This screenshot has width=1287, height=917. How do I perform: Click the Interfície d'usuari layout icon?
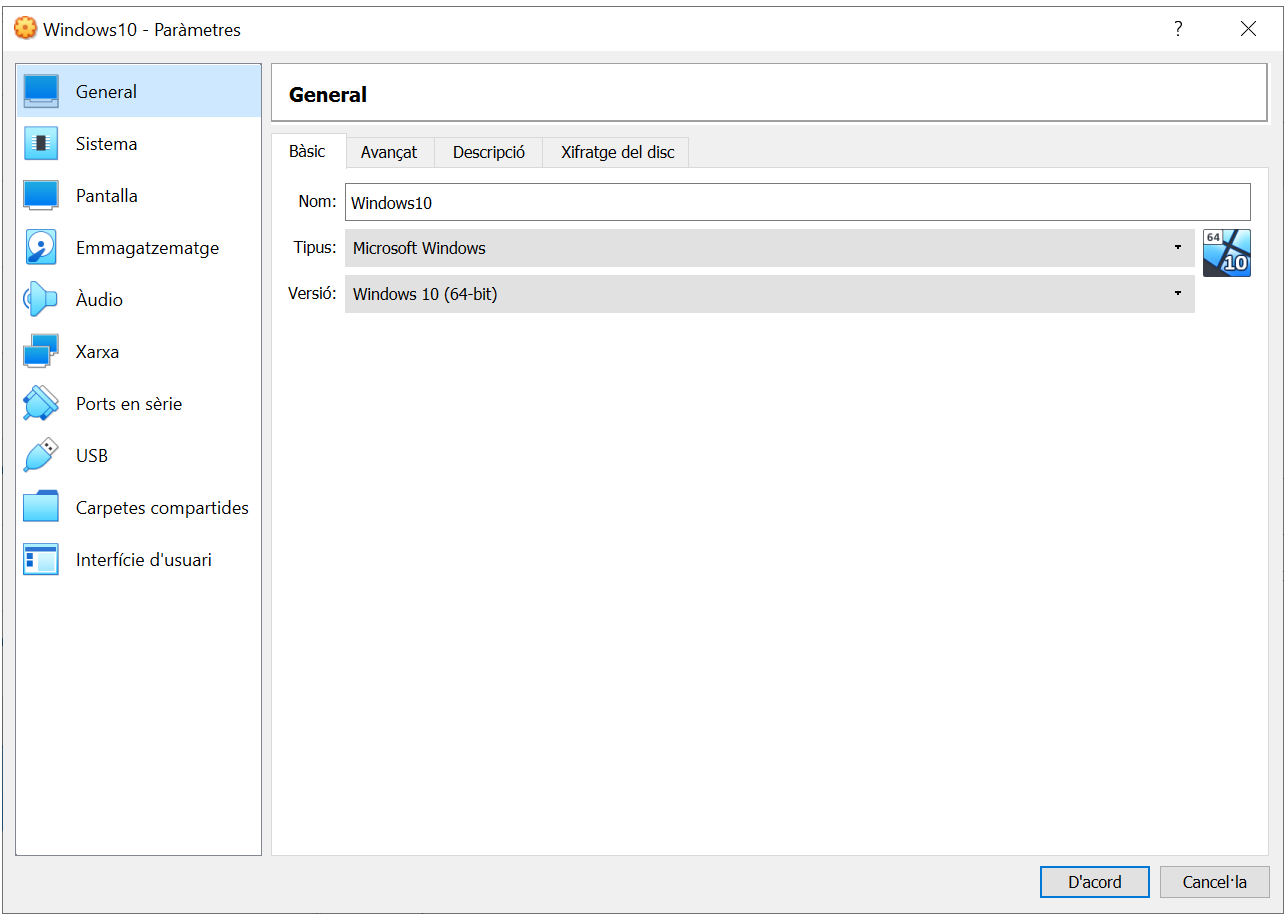[x=41, y=559]
